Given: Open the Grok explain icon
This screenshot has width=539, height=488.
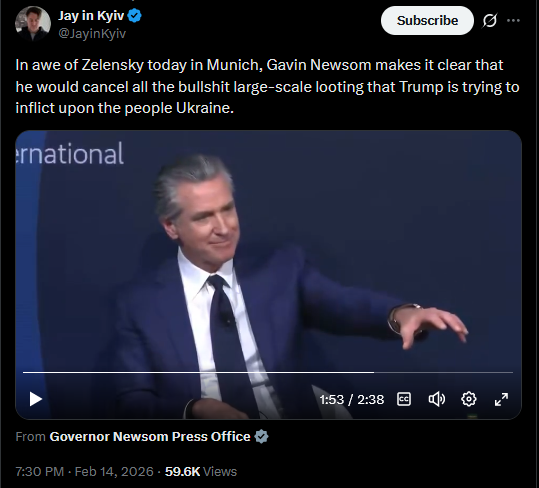Looking at the screenshot, I should (x=490, y=21).
